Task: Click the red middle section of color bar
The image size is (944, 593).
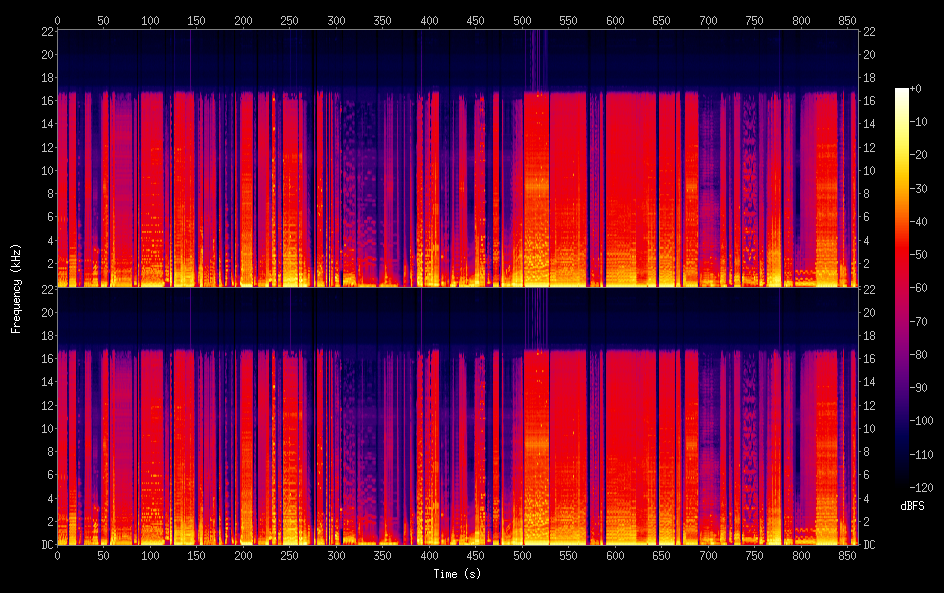Action: pyautogui.click(x=902, y=260)
